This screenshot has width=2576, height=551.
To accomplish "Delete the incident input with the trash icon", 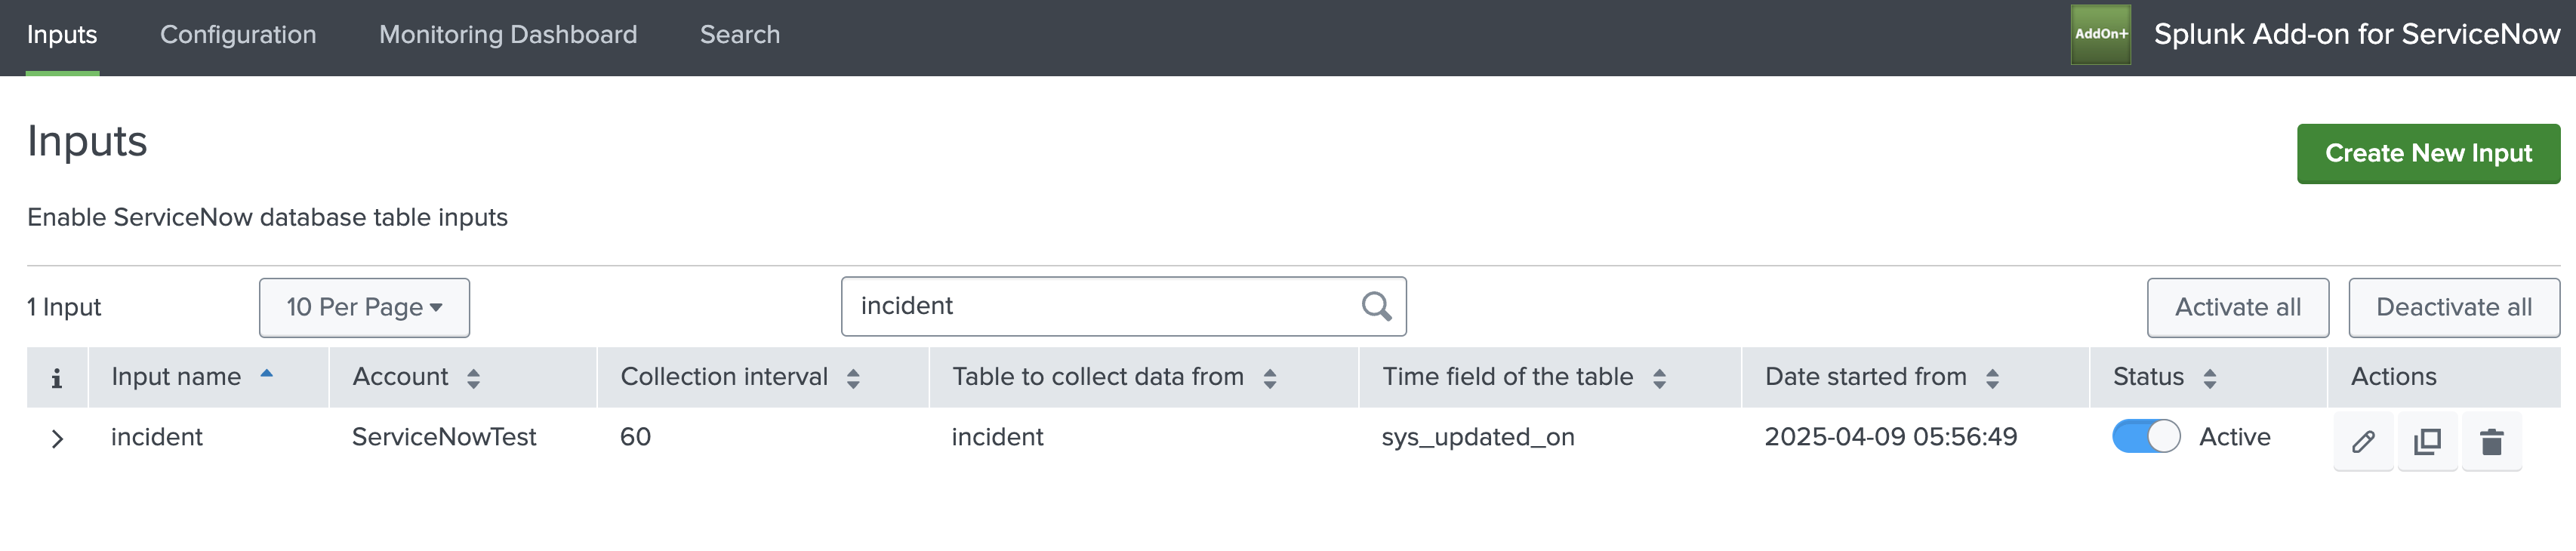I will pyautogui.click(x=2491, y=440).
